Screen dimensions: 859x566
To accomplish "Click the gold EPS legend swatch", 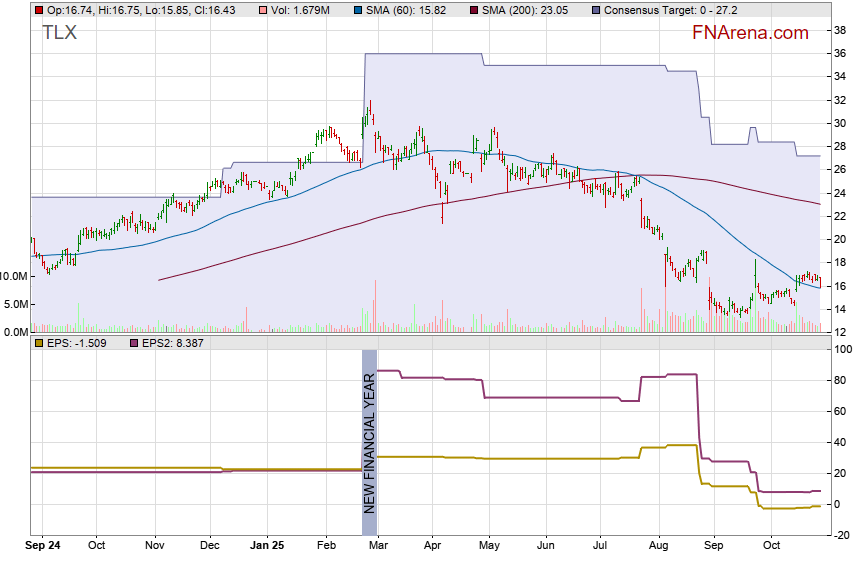I will click(38, 344).
